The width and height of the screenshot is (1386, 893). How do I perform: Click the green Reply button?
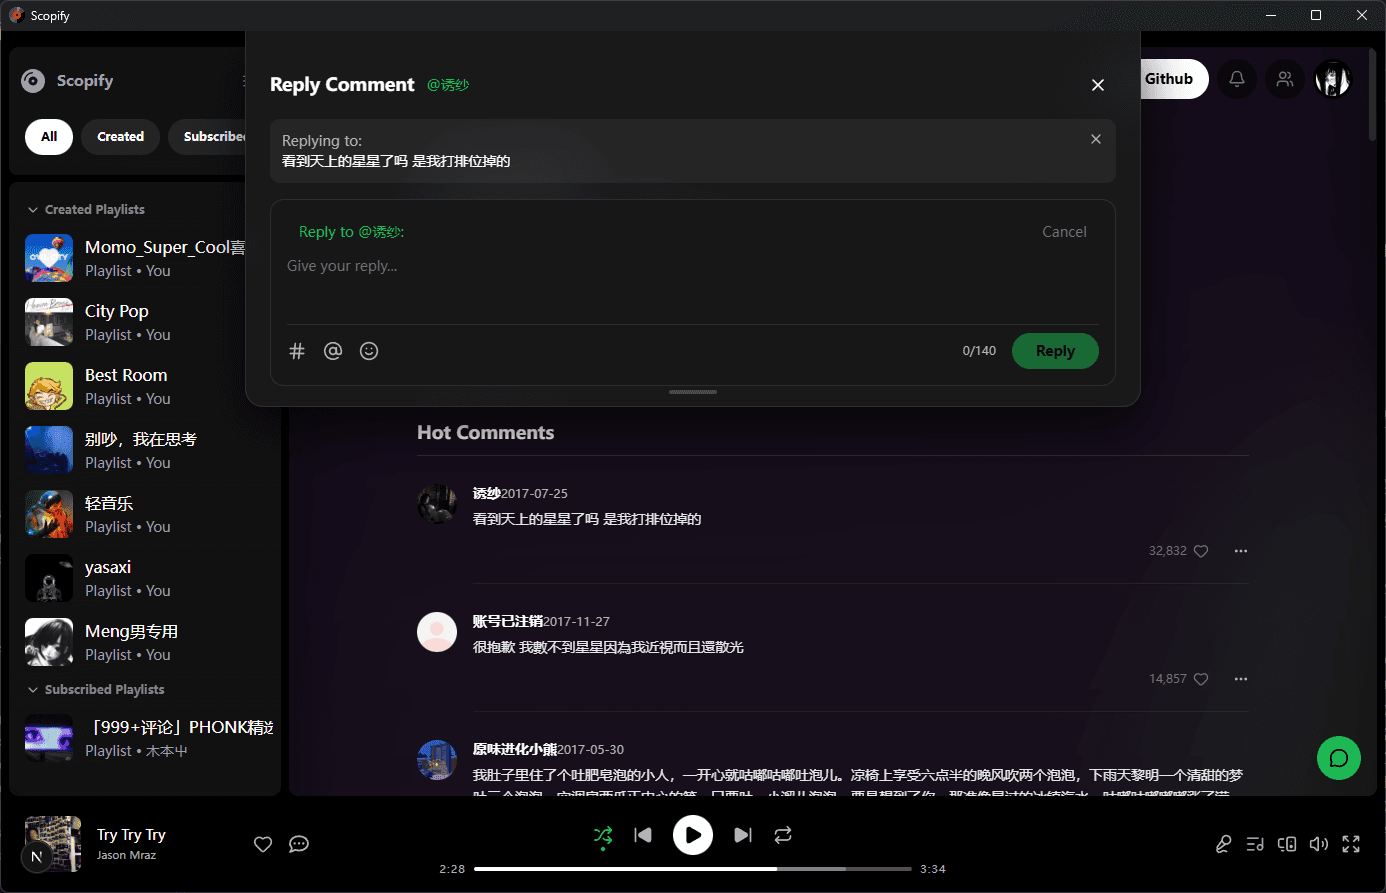pyautogui.click(x=1055, y=351)
